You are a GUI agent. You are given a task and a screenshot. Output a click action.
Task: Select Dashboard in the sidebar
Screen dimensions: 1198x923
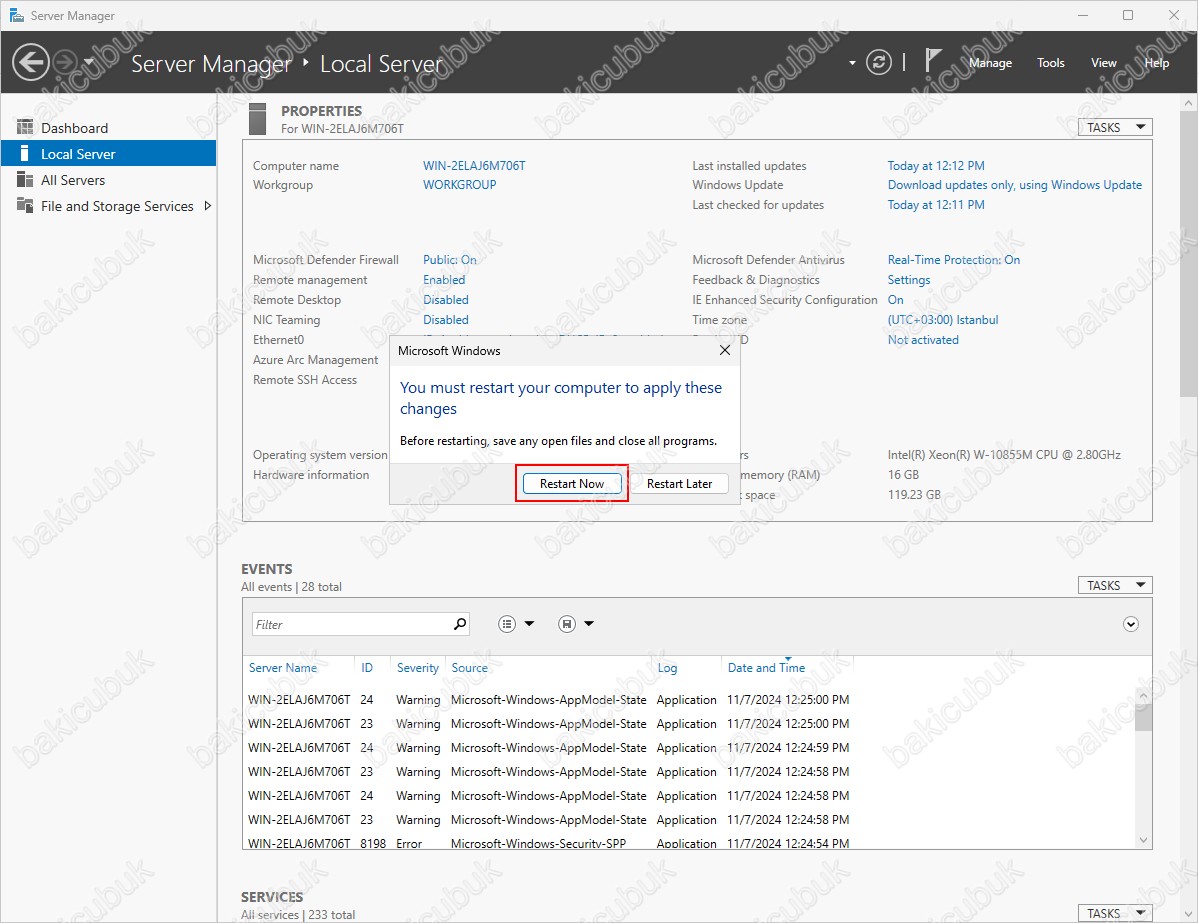click(108, 128)
